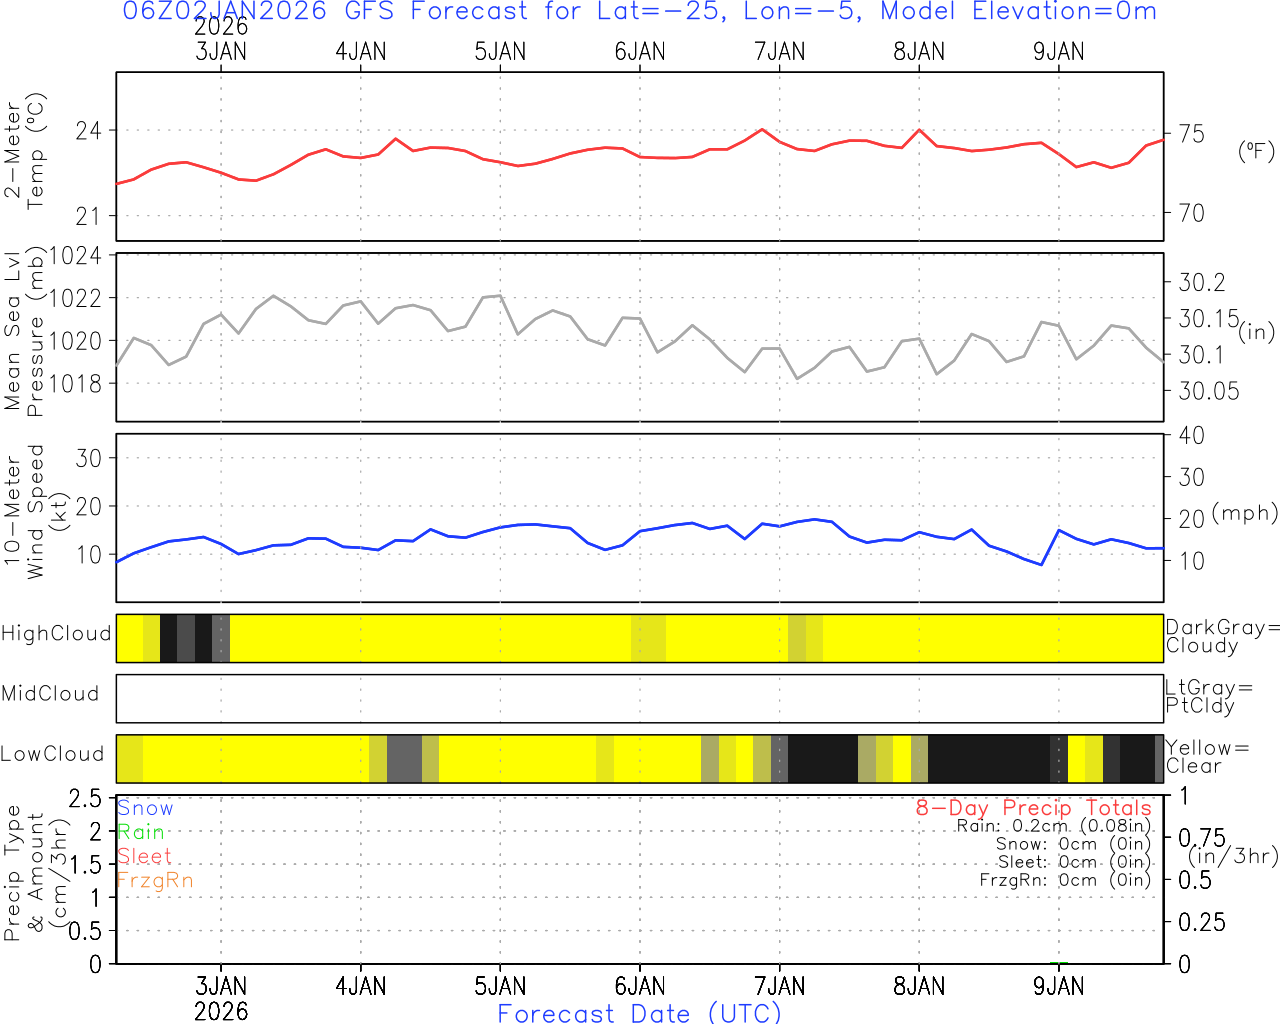This screenshot has height=1024, width=1280.
Task: Click the 5JAN label on top axis
Action: [500, 52]
